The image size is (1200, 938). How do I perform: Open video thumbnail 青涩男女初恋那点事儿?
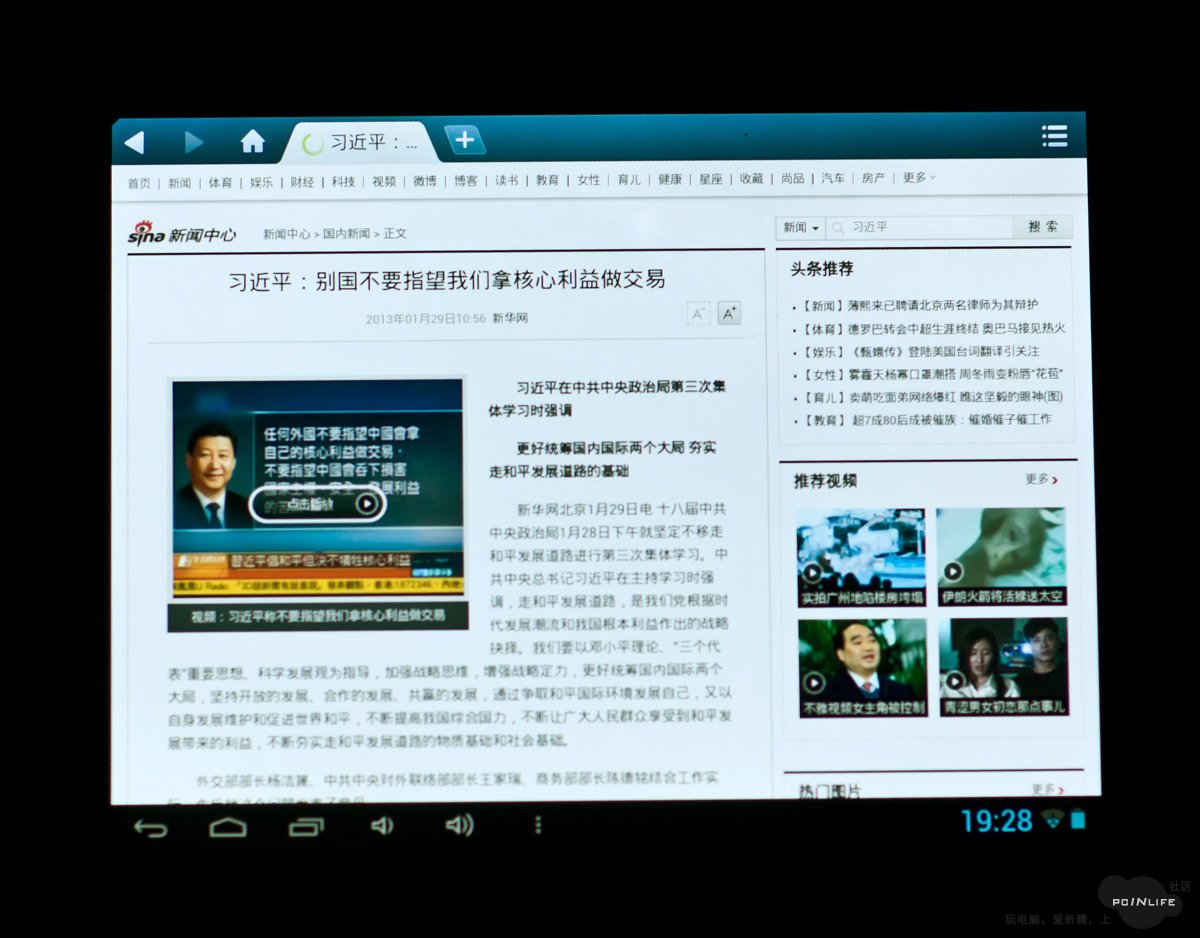tap(1004, 666)
